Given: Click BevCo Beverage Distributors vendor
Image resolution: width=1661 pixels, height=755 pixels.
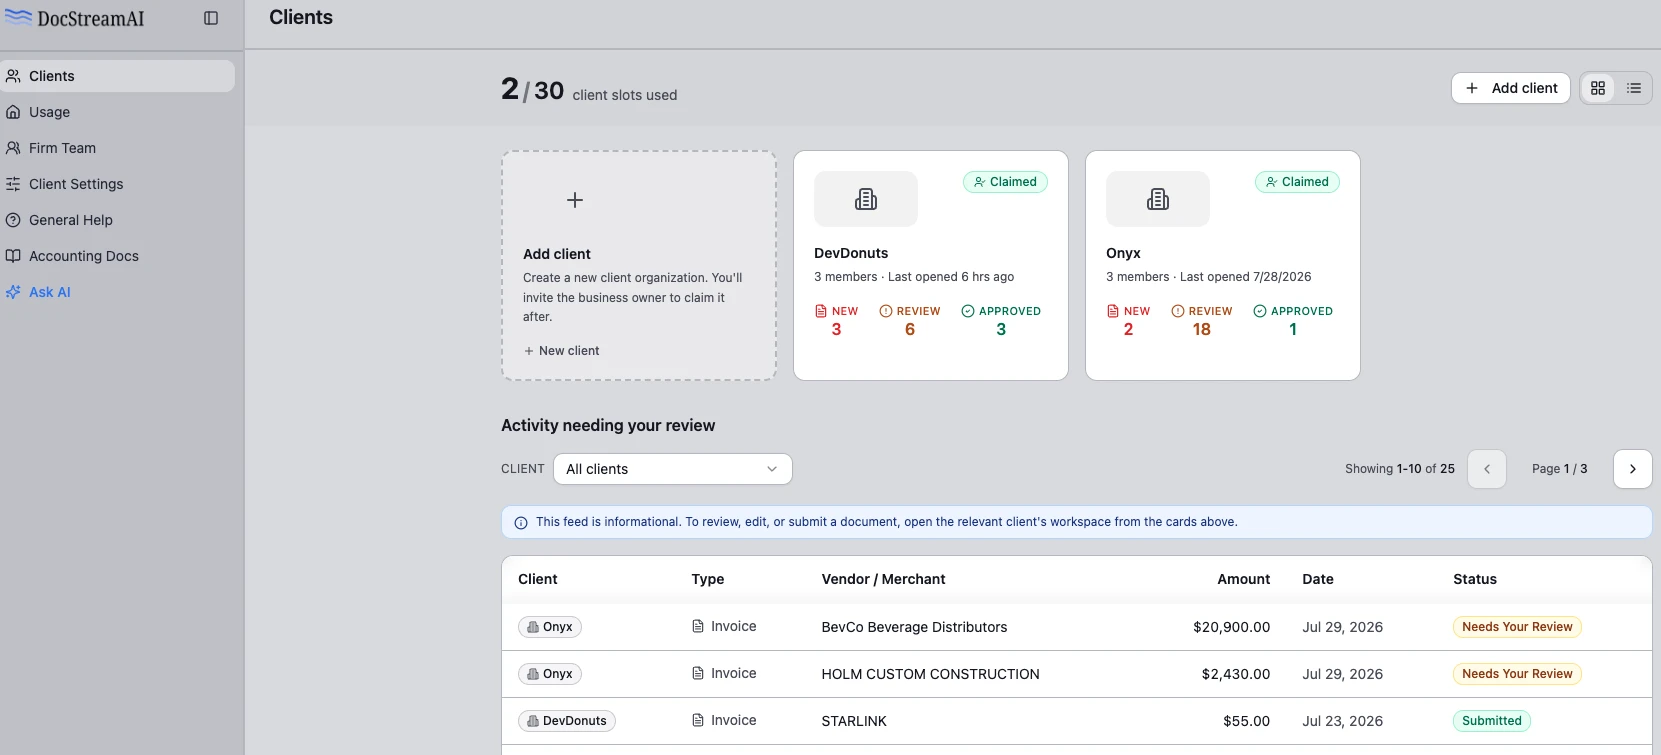Looking at the screenshot, I should 914,627.
